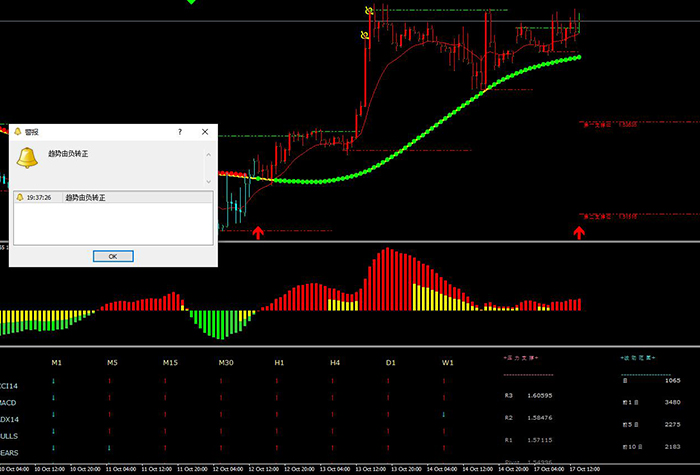
Task: Click the large bell icon in the alert dialog
Action: 27,158
